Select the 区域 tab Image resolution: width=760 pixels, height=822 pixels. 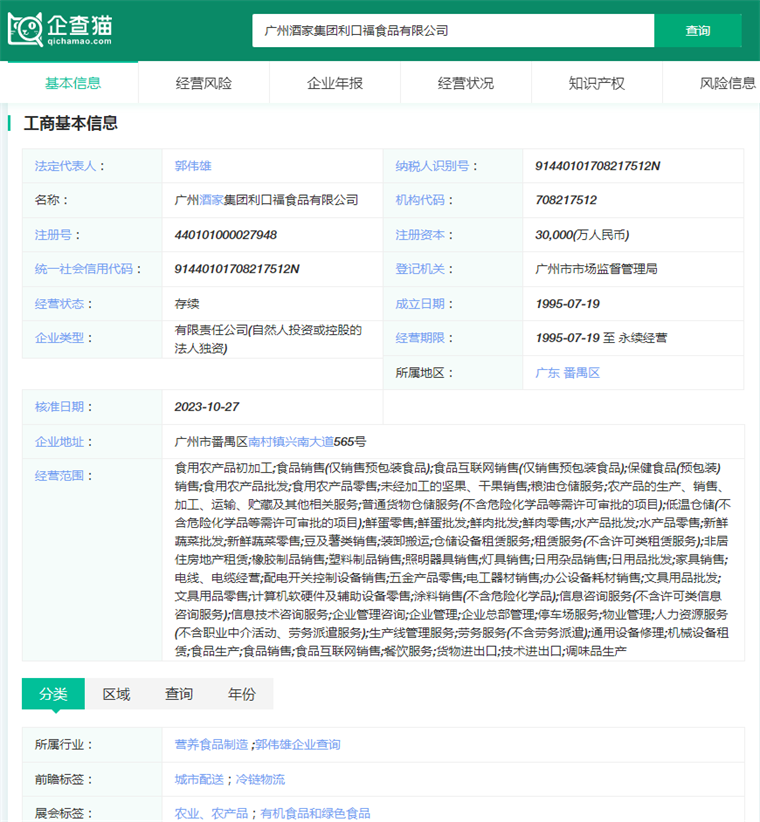pyautogui.click(x=116, y=694)
